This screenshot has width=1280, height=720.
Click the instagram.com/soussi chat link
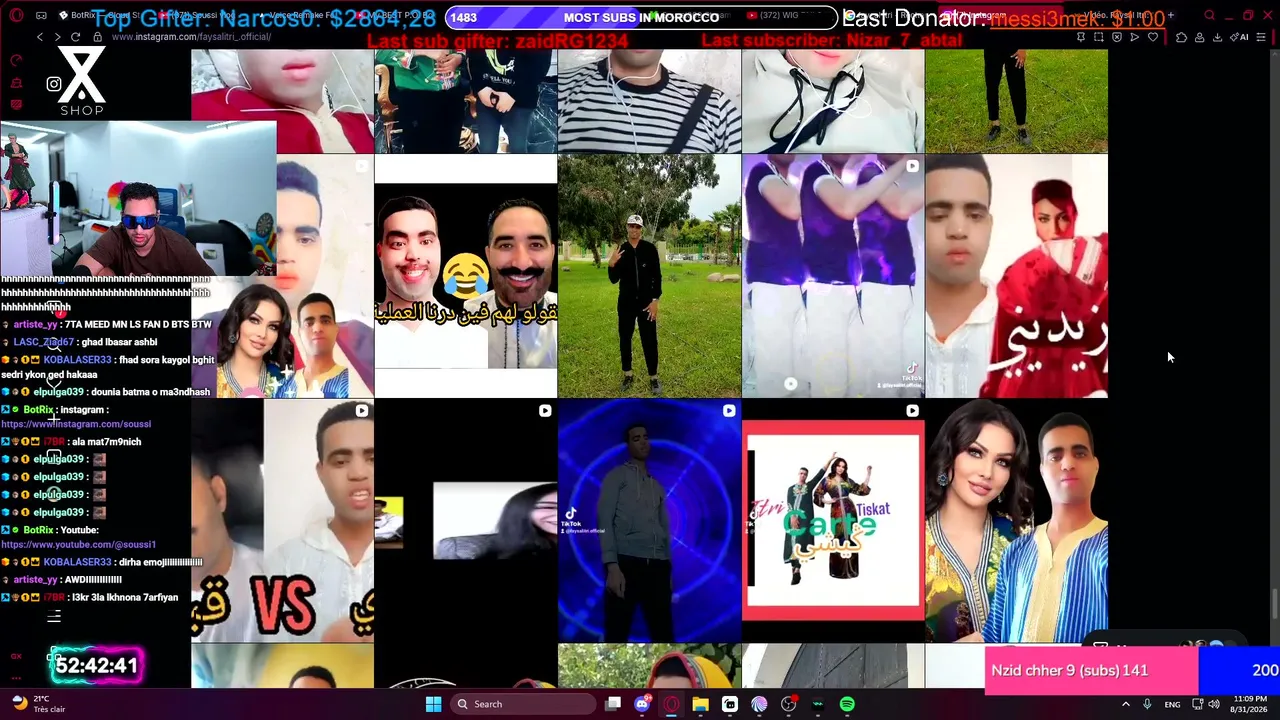tap(76, 424)
